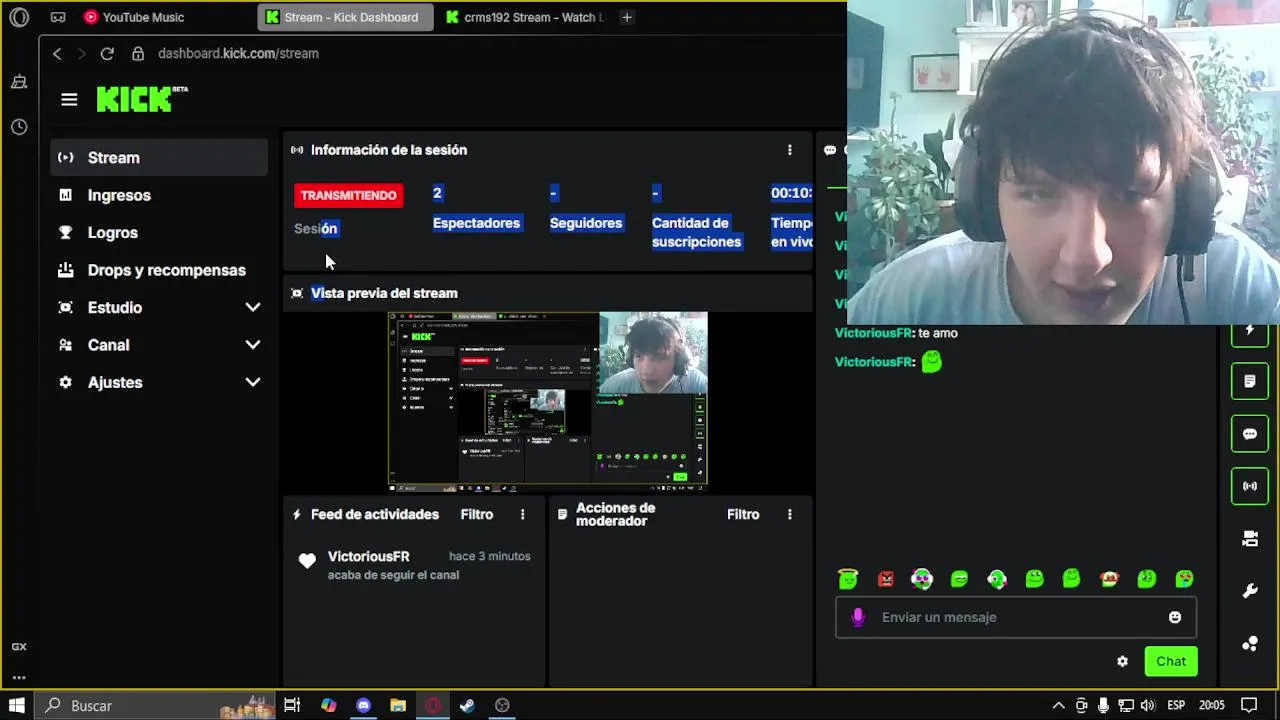Open options menu of Feed de actividades
The width and height of the screenshot is (1280, 720).
point(522,514)
